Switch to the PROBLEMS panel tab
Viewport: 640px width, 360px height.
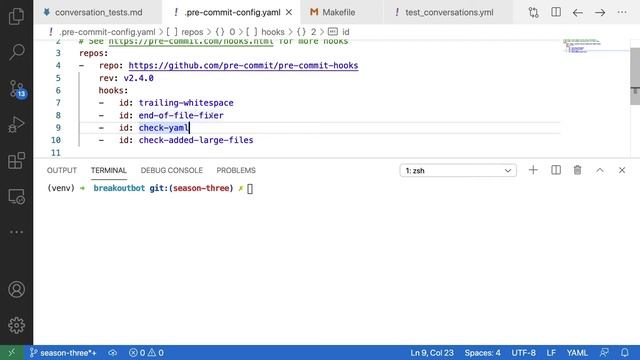236,170
